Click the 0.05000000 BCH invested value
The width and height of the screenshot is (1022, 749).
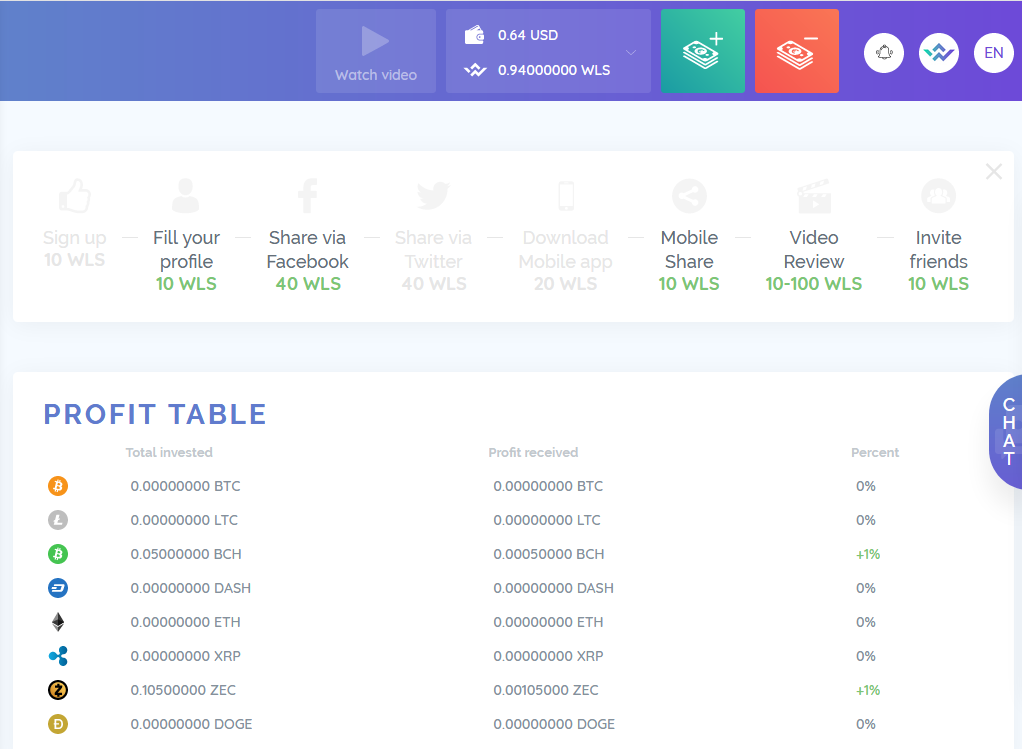coord(186,554)
